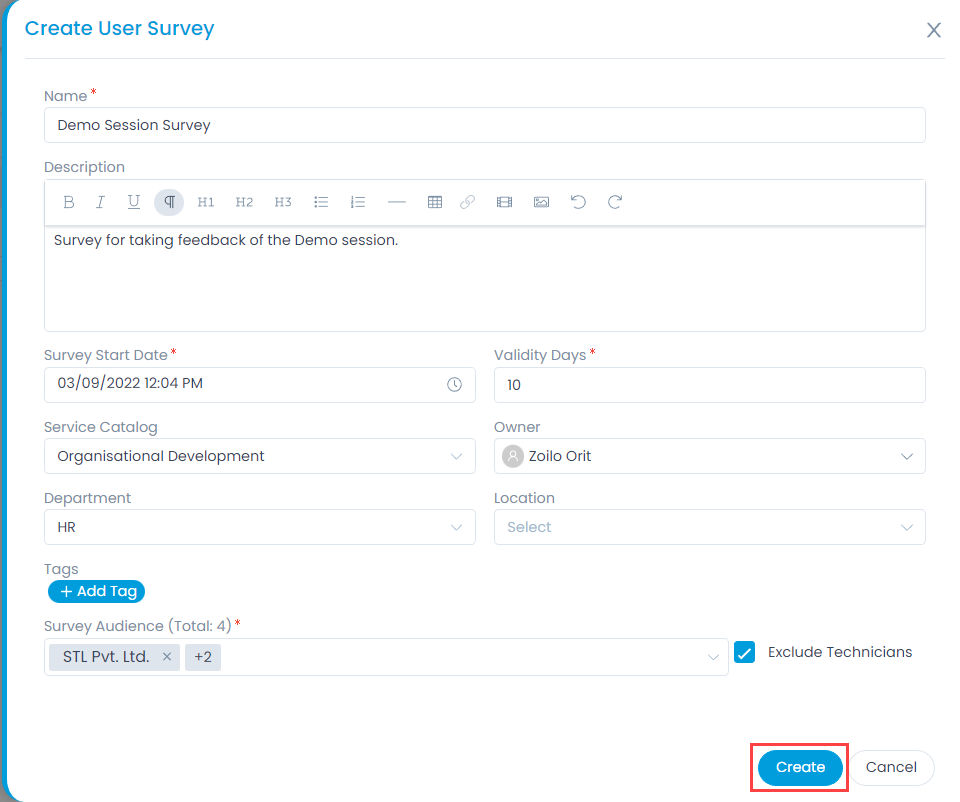Apply bold formatting in the description editor
This screenshot has width=960, height=802.
[x=68, y=201]
